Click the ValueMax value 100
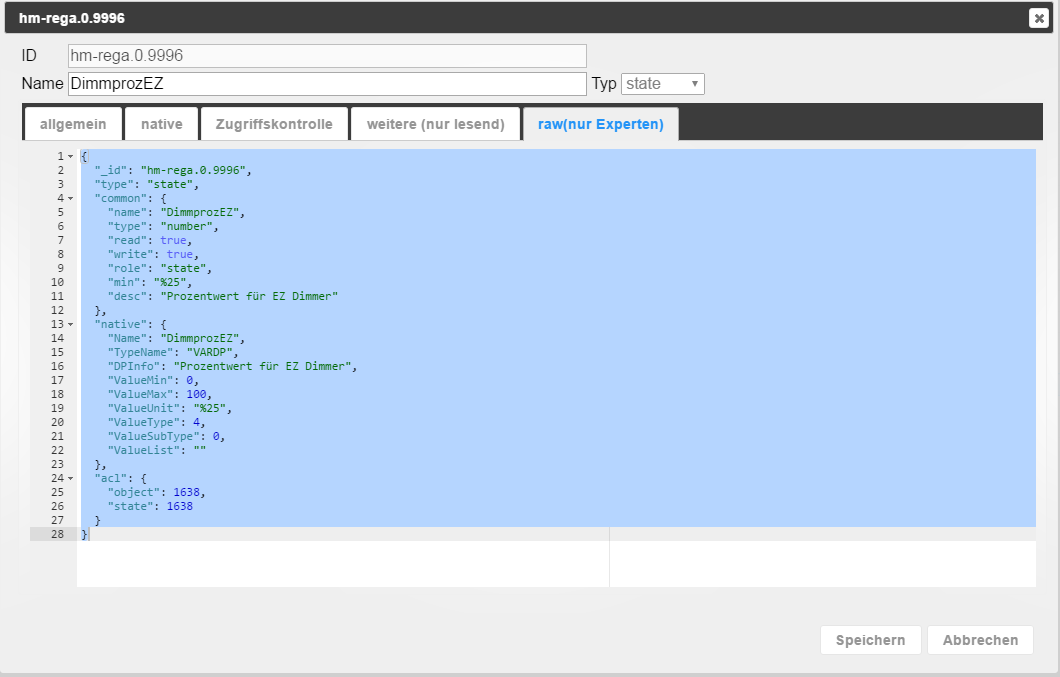The height and width of the screenshot is (677, 1060). coord(197,395)
